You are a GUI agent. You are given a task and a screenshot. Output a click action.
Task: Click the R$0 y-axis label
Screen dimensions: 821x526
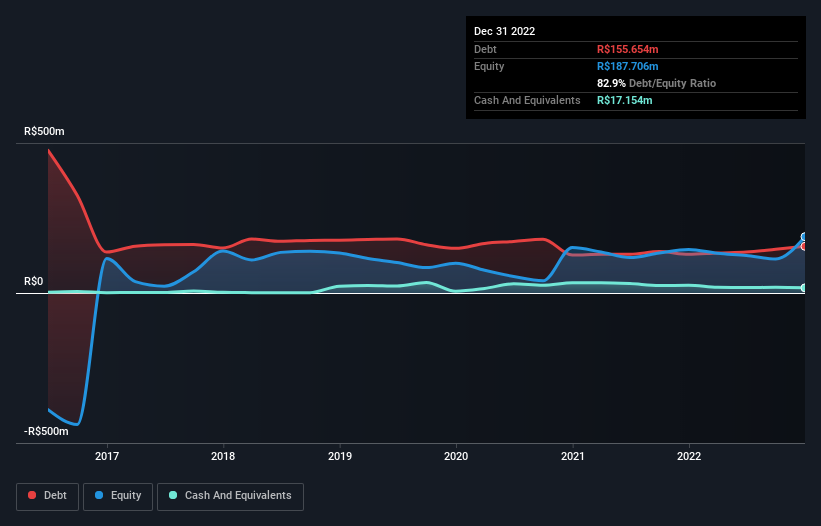[34, 282]
